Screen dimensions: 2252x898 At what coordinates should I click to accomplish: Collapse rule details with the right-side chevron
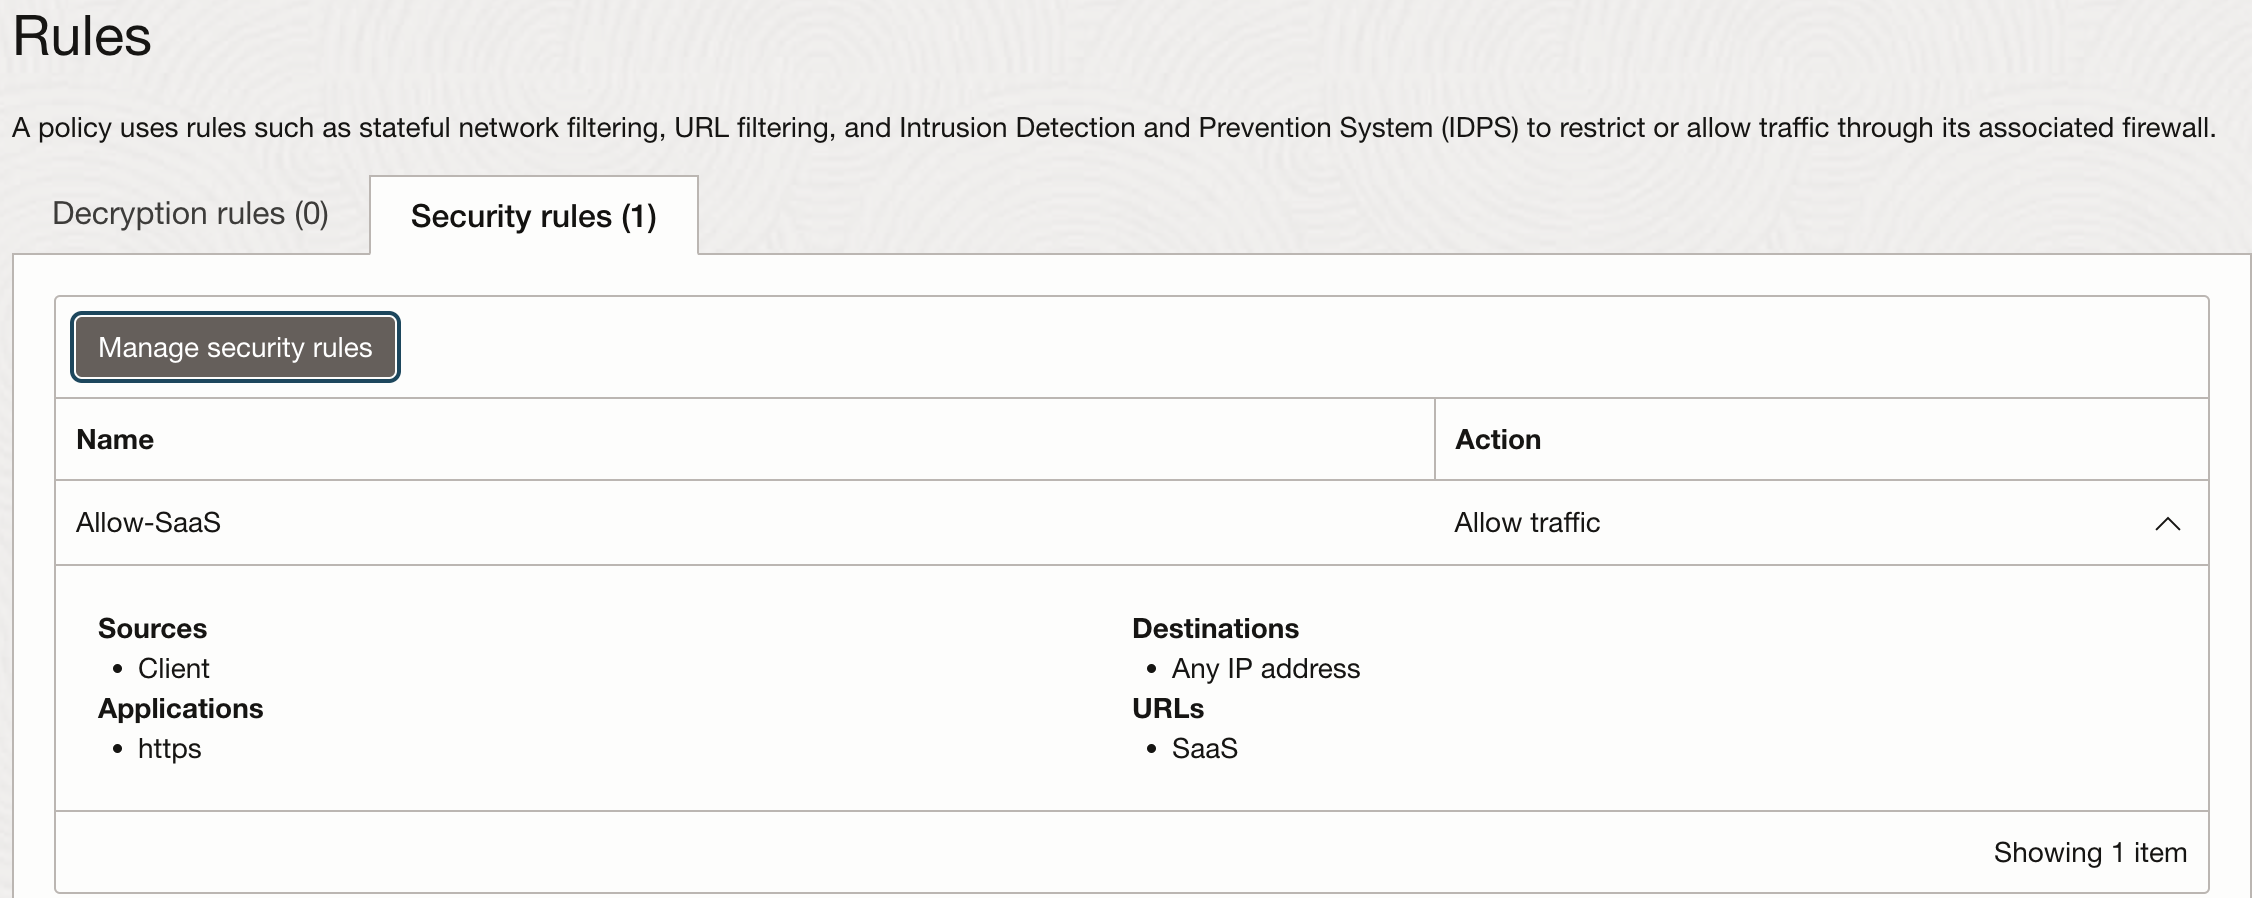(2167, 523)
